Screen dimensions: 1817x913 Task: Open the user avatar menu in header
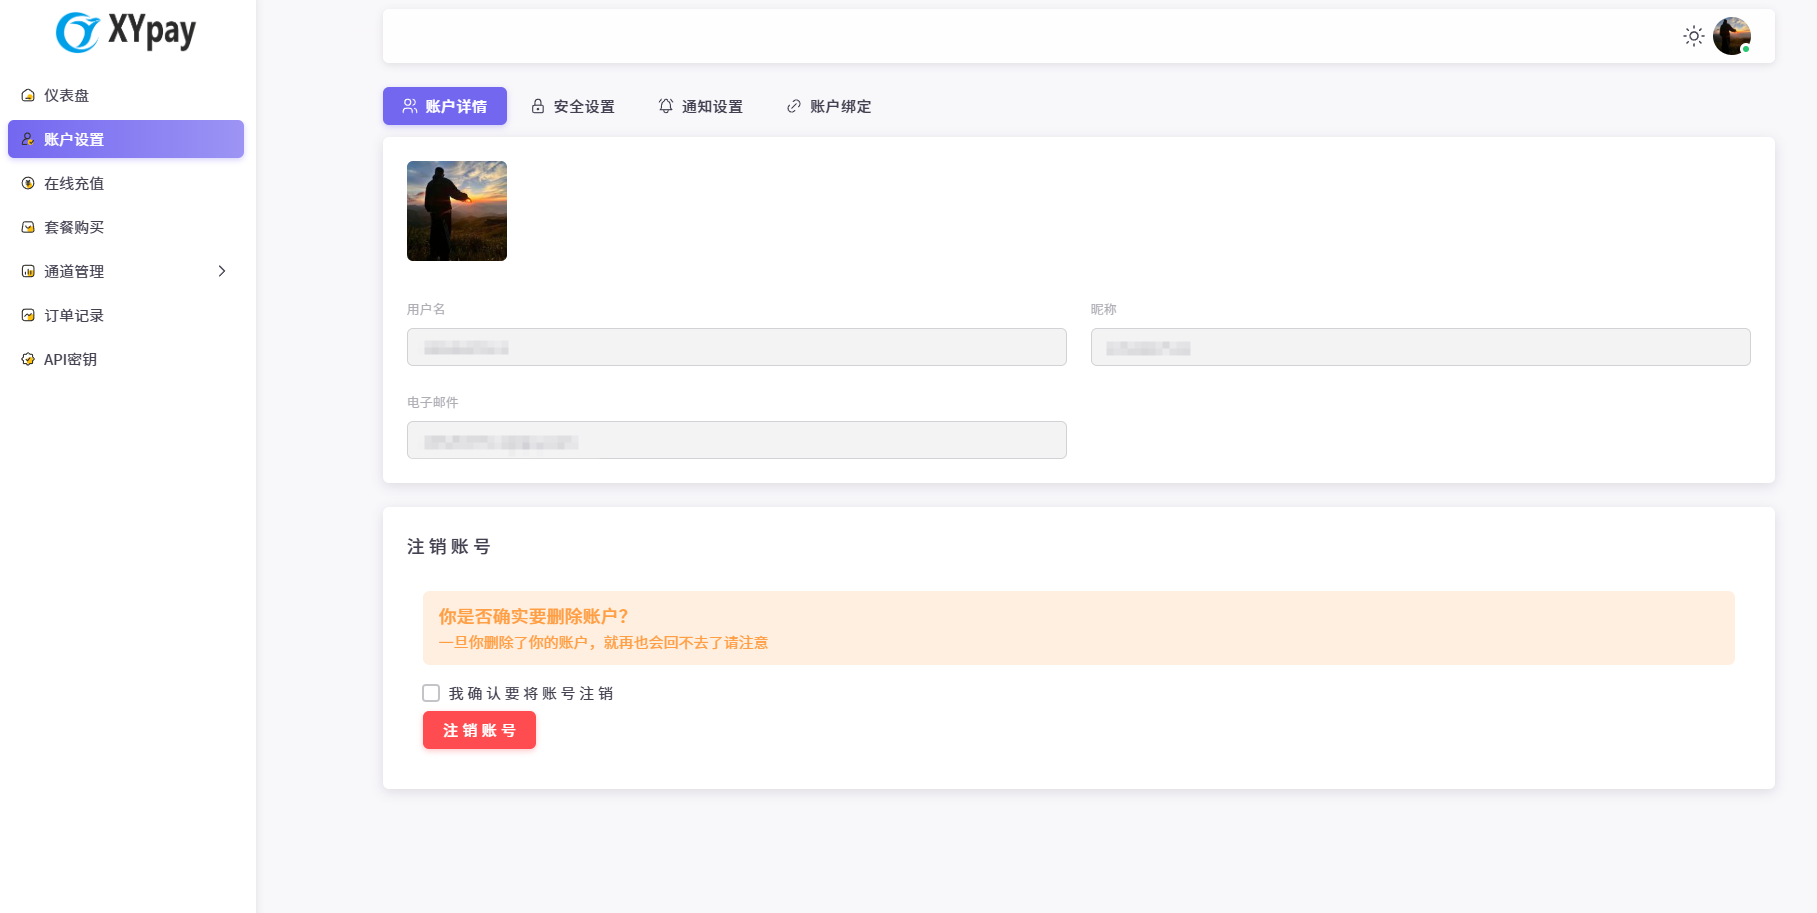pyautogui.click(x=1731, y=36)
